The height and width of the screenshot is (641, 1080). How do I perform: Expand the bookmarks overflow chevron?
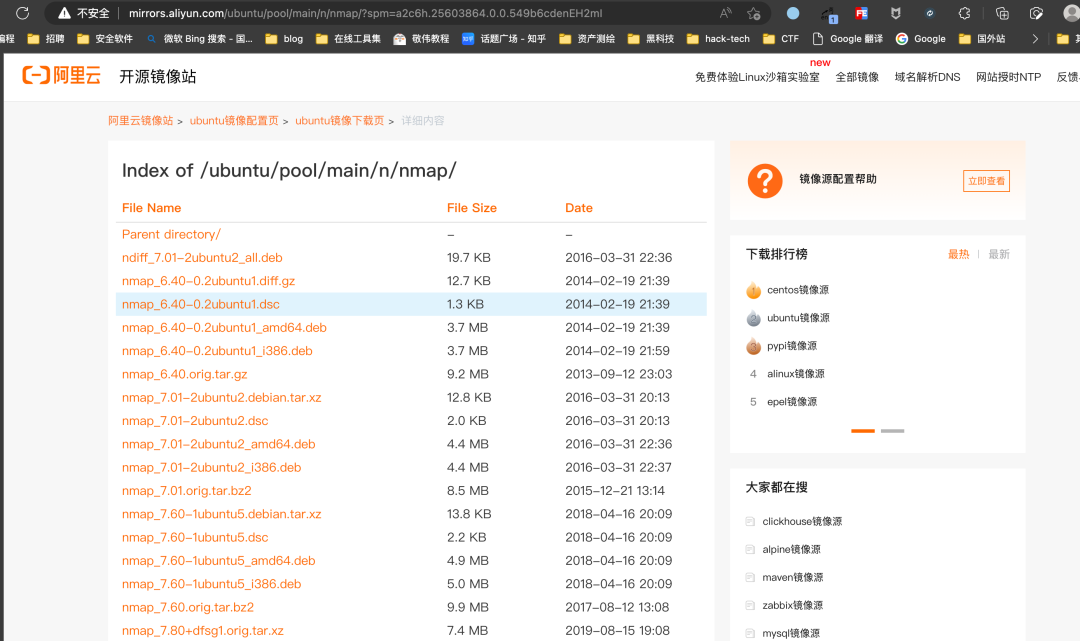(1035, 39)
